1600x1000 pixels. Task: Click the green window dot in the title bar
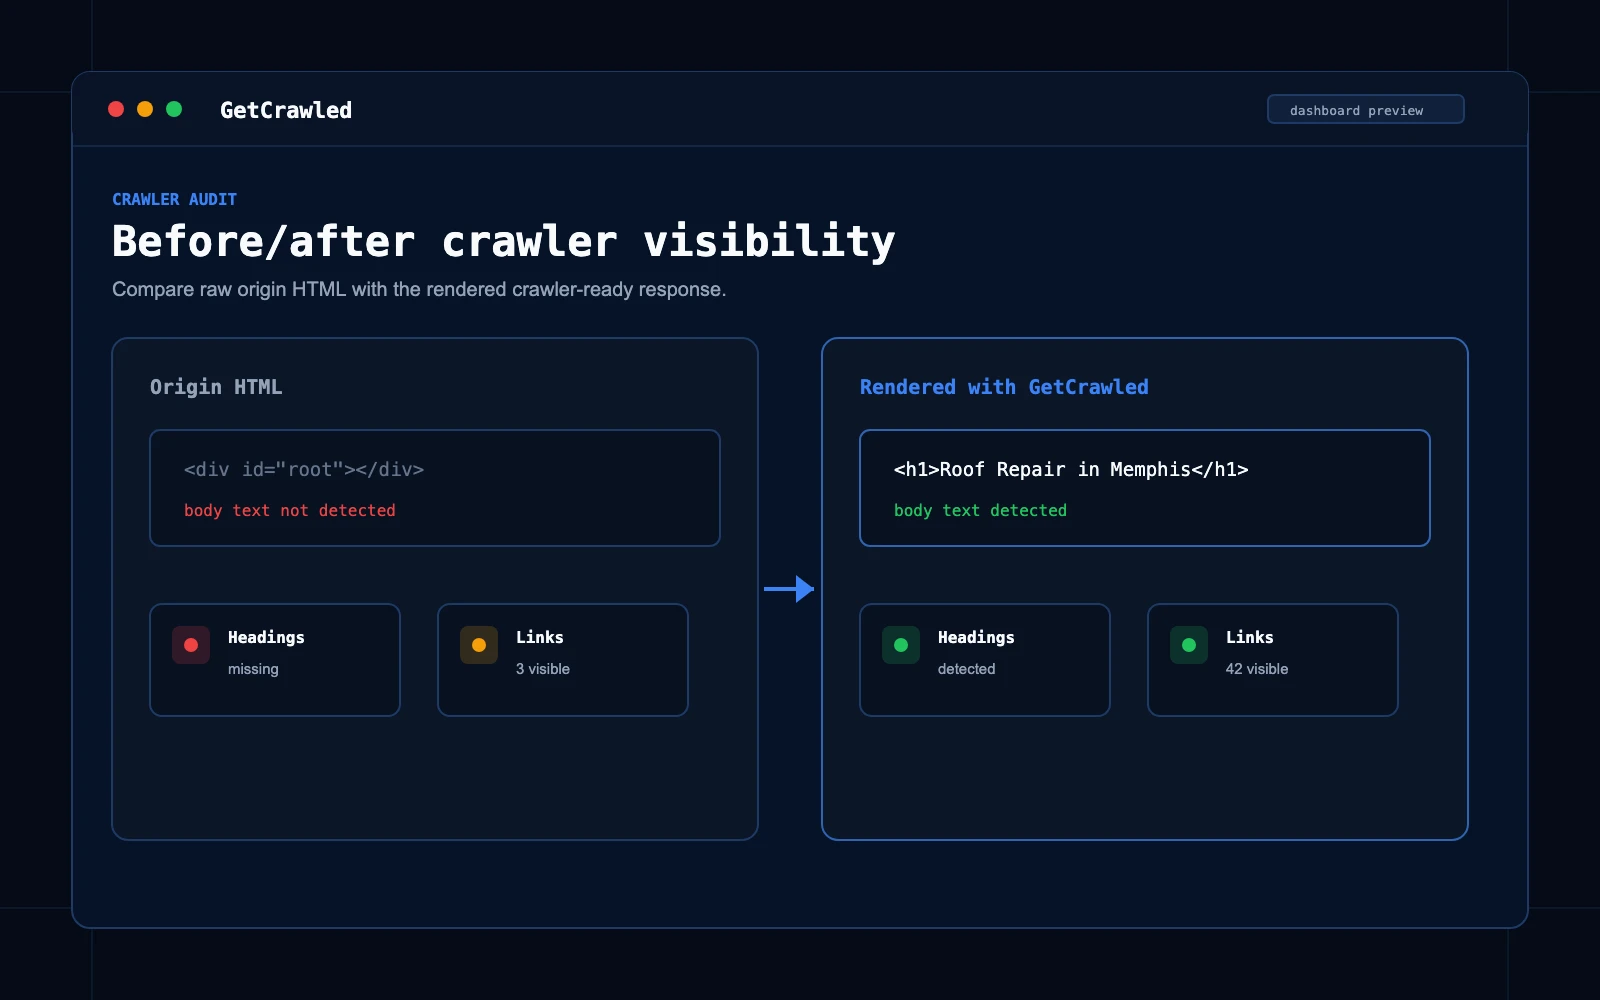click(x=174, y=109)
